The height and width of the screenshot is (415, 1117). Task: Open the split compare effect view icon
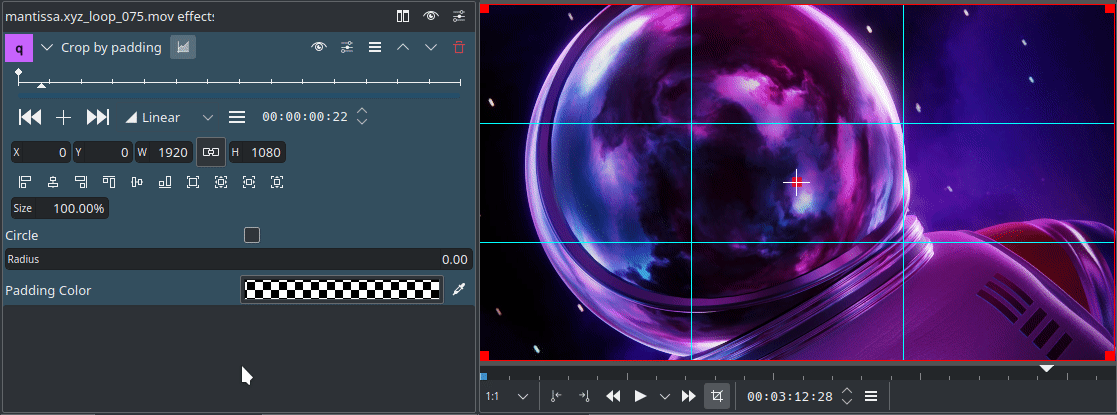pyautogui.click(x=403, y=16)
